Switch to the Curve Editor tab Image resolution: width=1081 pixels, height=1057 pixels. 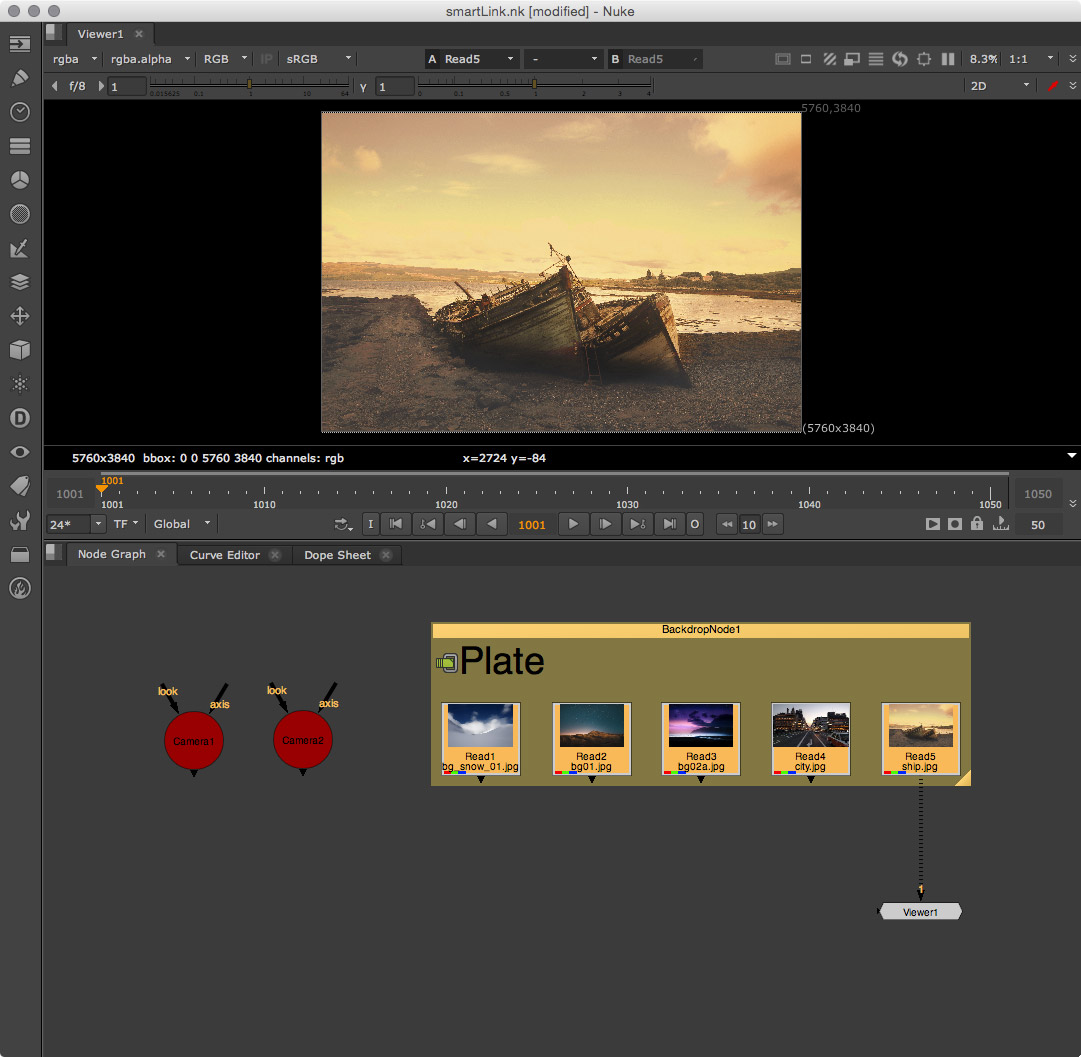(x=225, y=555)
